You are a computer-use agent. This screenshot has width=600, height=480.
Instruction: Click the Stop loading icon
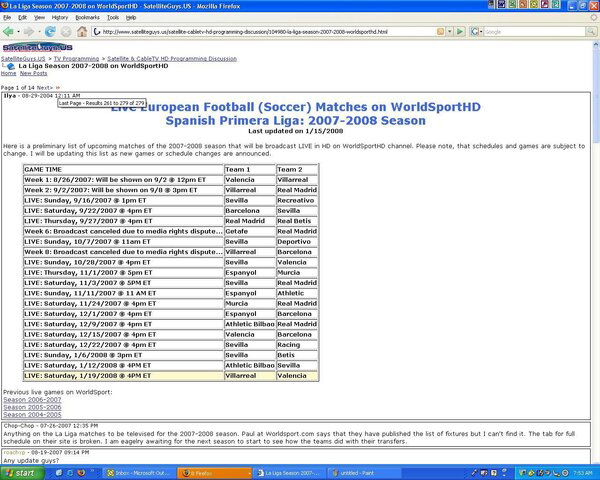click(66, 32)
